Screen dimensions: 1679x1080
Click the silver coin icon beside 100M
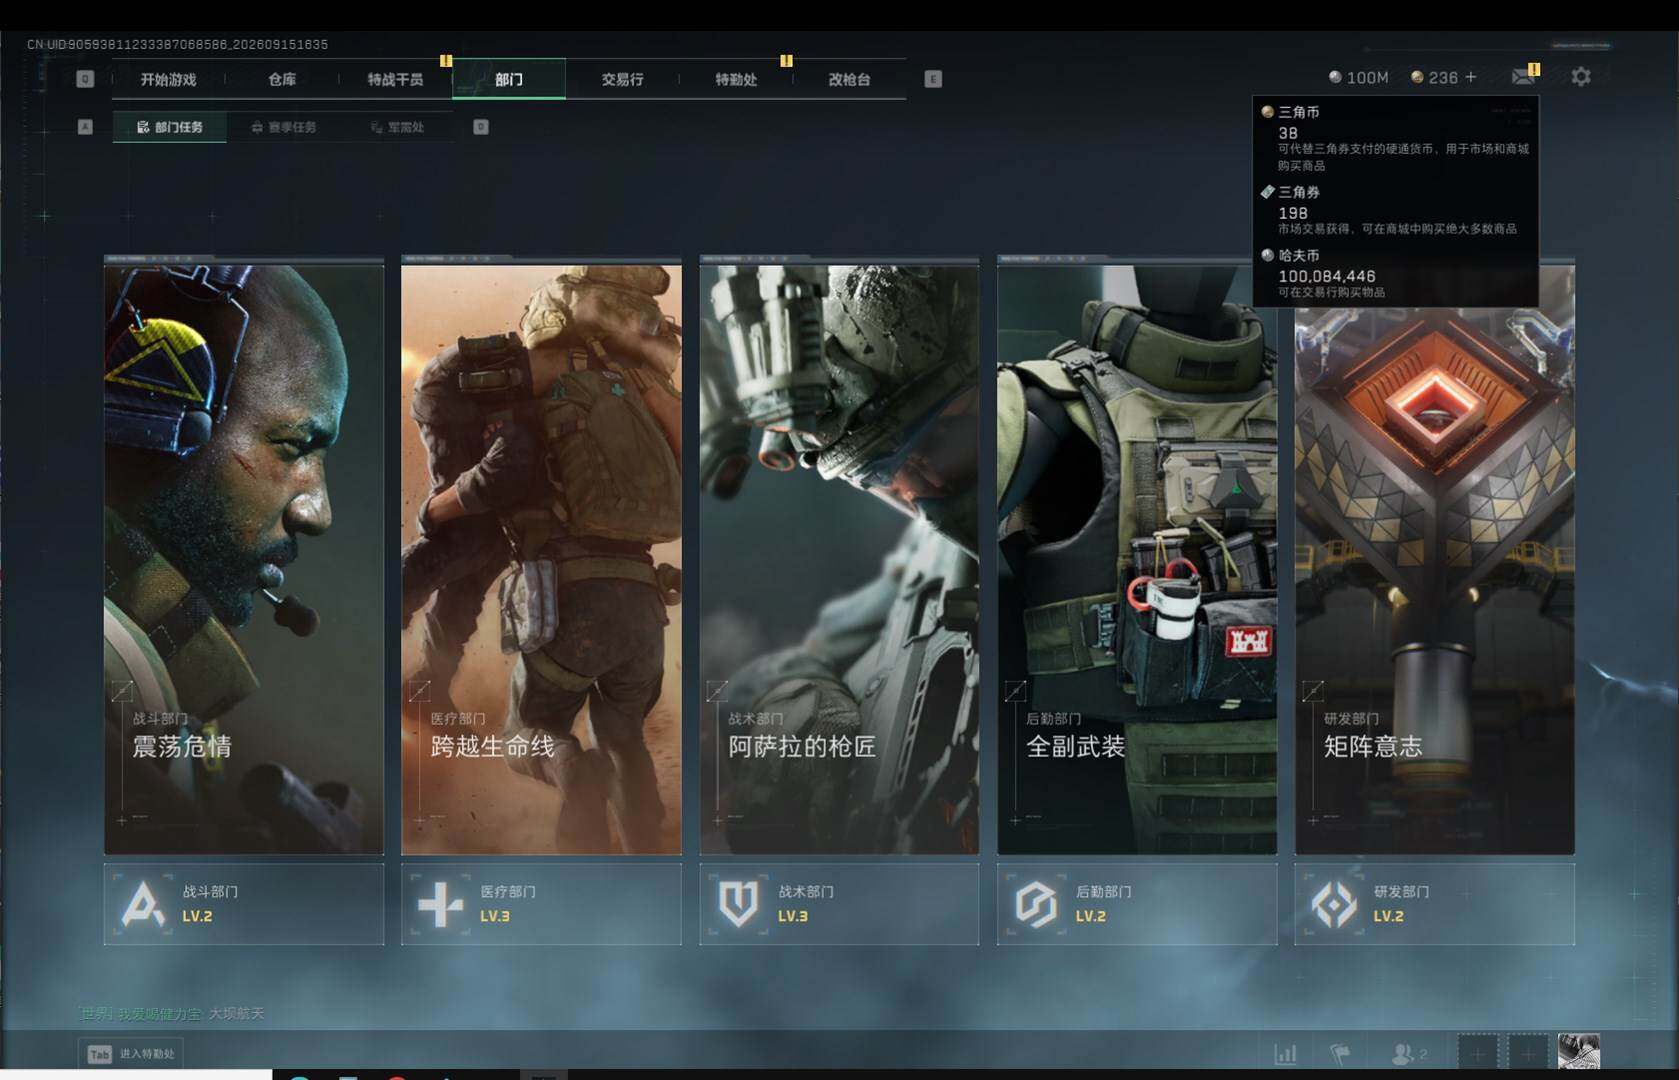point(1335,77)
